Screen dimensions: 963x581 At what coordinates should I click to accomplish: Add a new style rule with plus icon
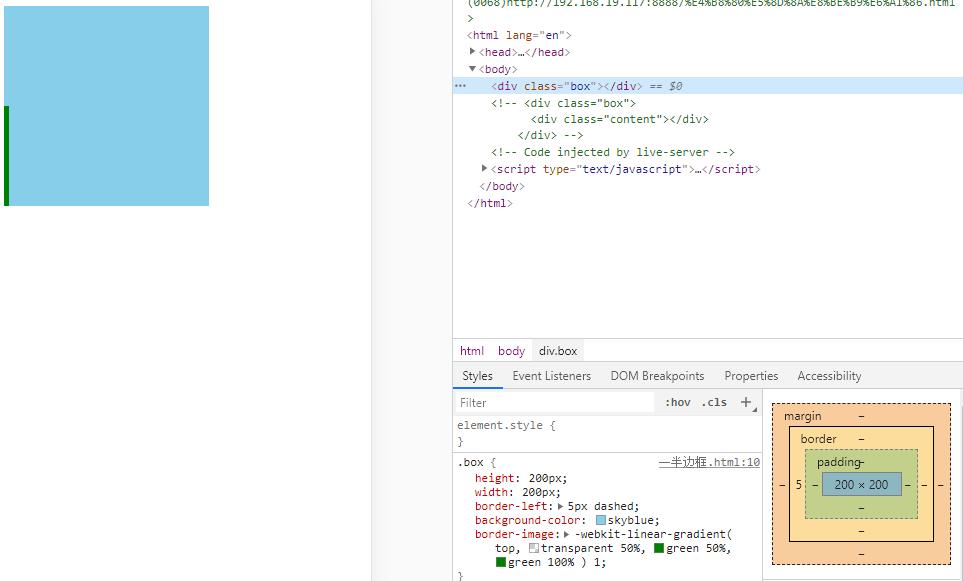click(x=746, y=402)
